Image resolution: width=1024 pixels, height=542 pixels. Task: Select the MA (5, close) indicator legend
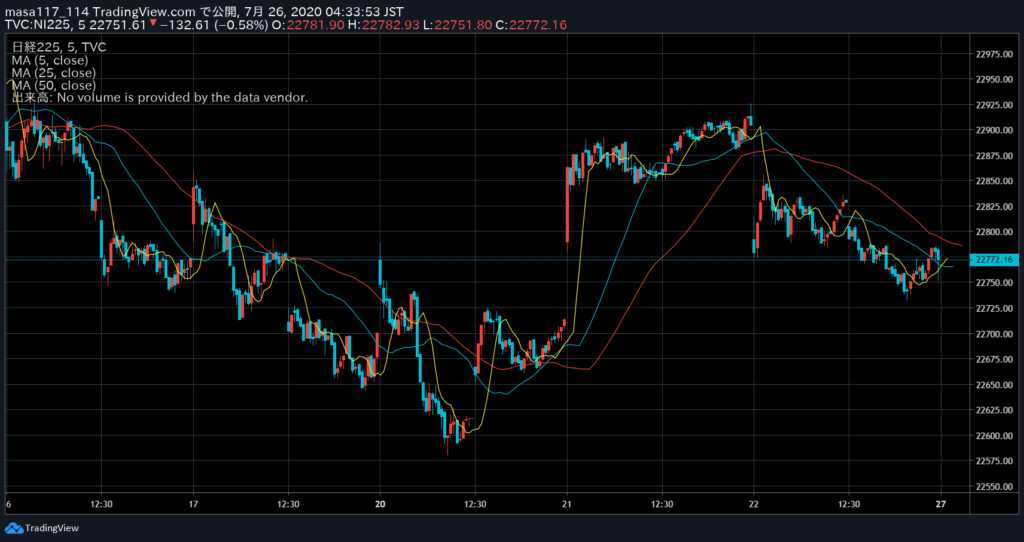(50, 60)
